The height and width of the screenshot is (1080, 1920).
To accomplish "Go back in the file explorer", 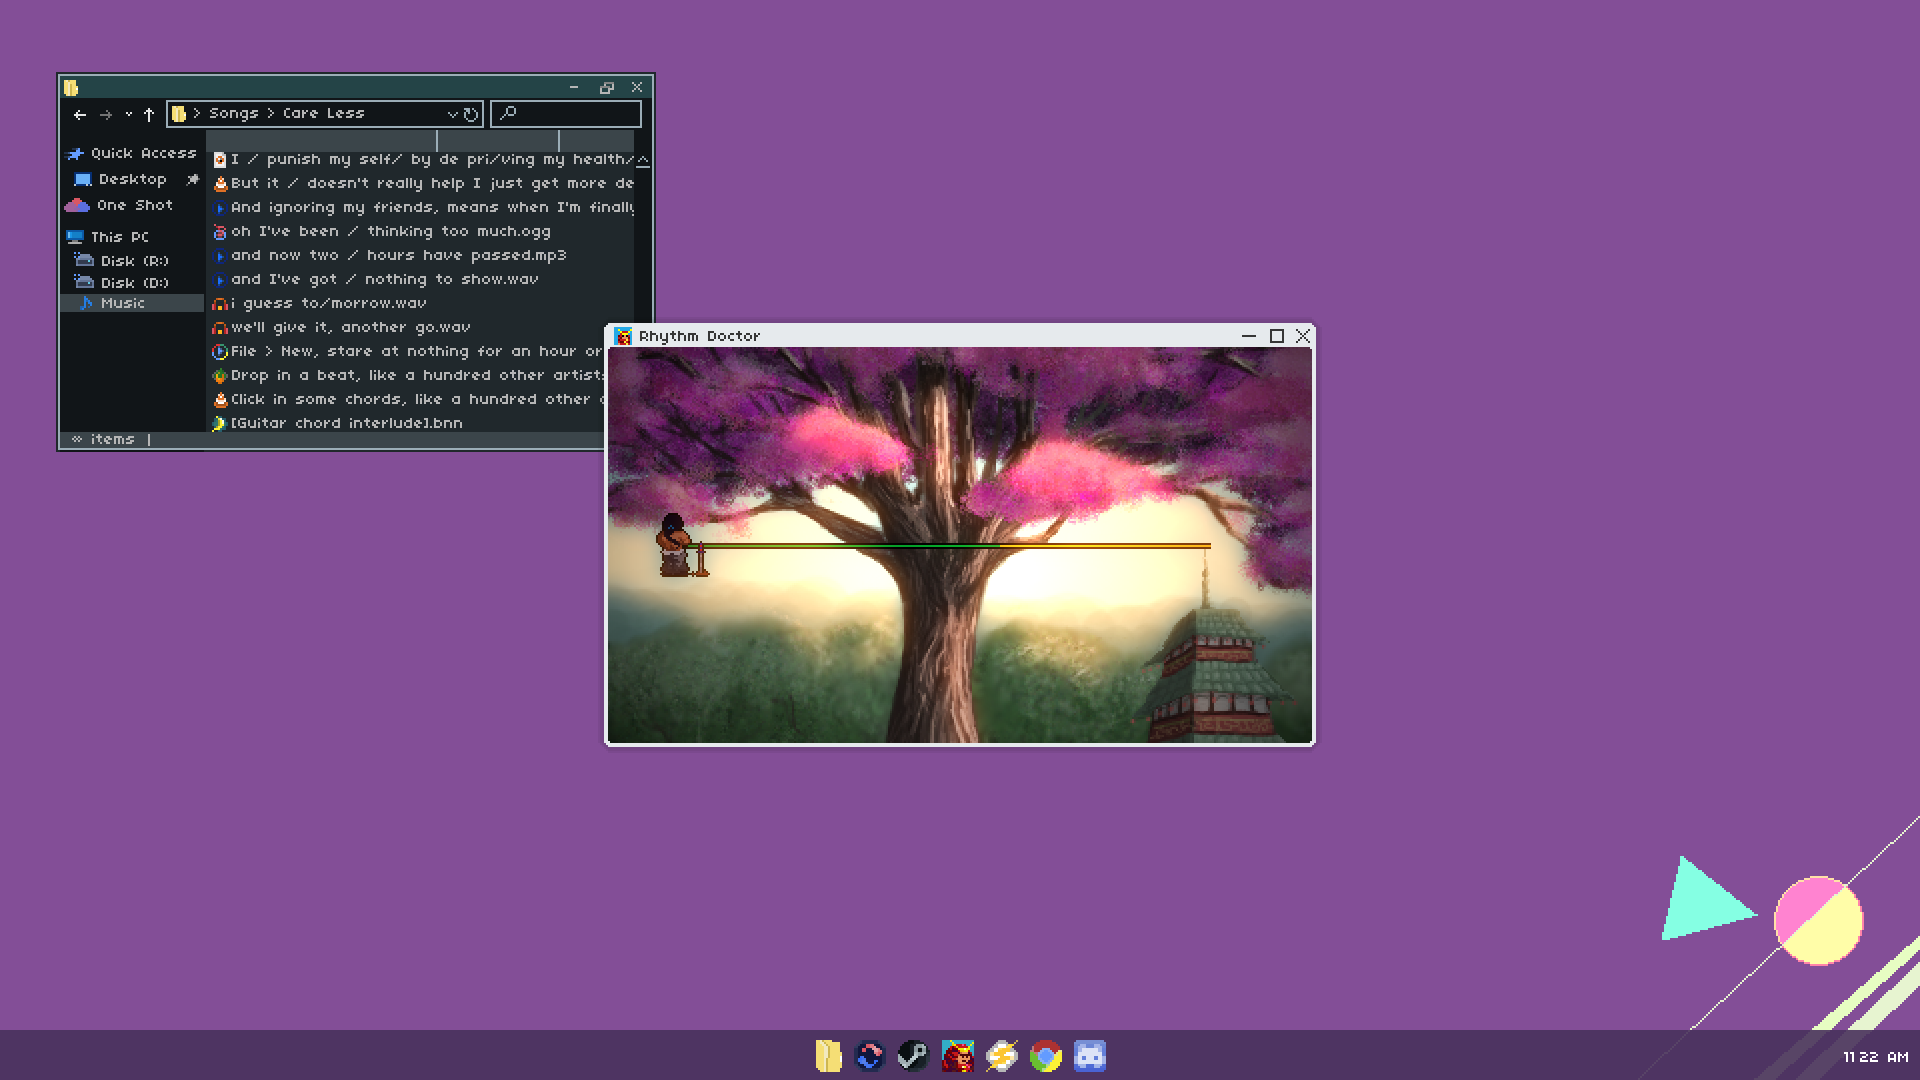I will coord(80,114).
